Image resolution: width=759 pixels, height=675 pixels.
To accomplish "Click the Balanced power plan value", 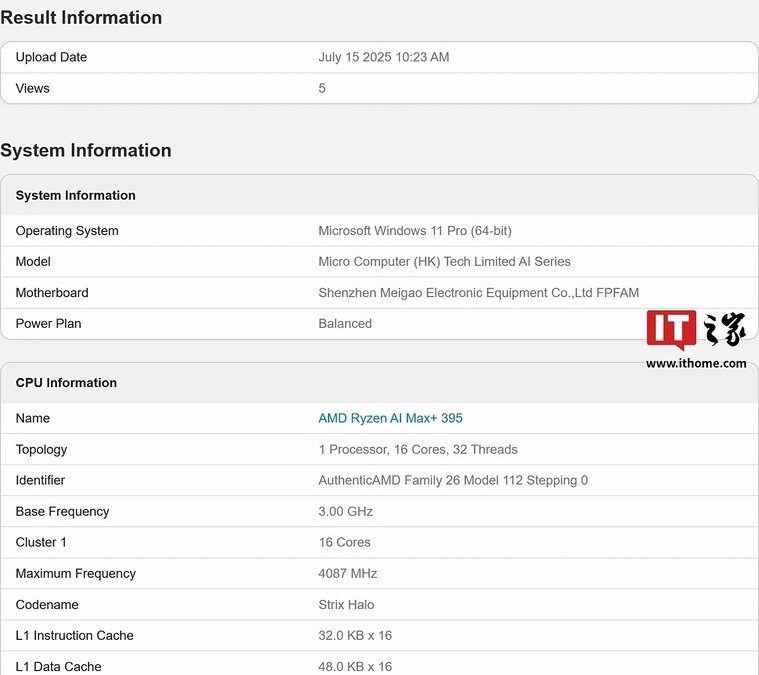I will [x=345, y=324].
